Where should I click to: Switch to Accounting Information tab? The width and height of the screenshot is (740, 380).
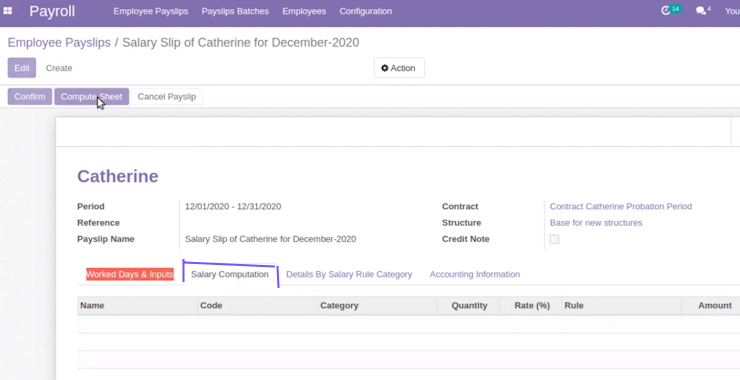[475, 274]
